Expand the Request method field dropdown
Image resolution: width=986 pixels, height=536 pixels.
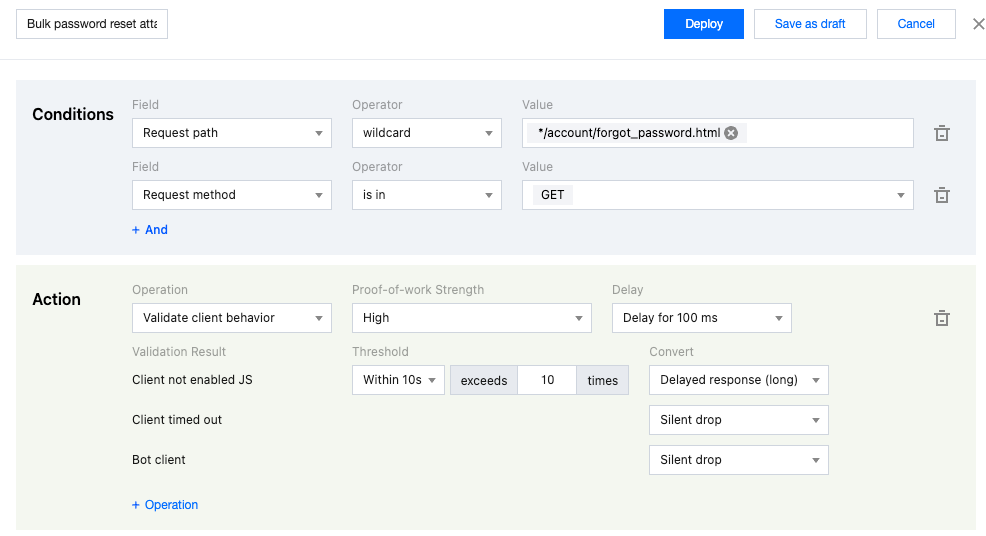pos(231,195)
